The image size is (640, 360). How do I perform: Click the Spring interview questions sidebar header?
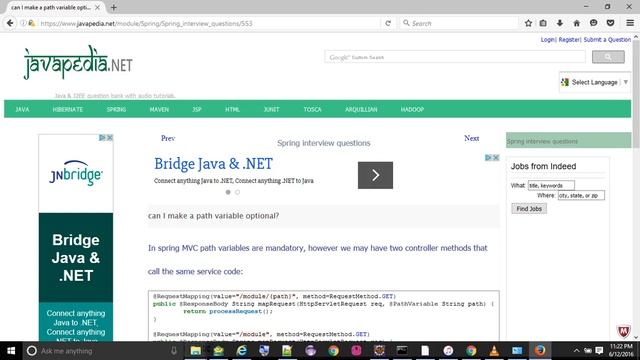coord(568,141)
